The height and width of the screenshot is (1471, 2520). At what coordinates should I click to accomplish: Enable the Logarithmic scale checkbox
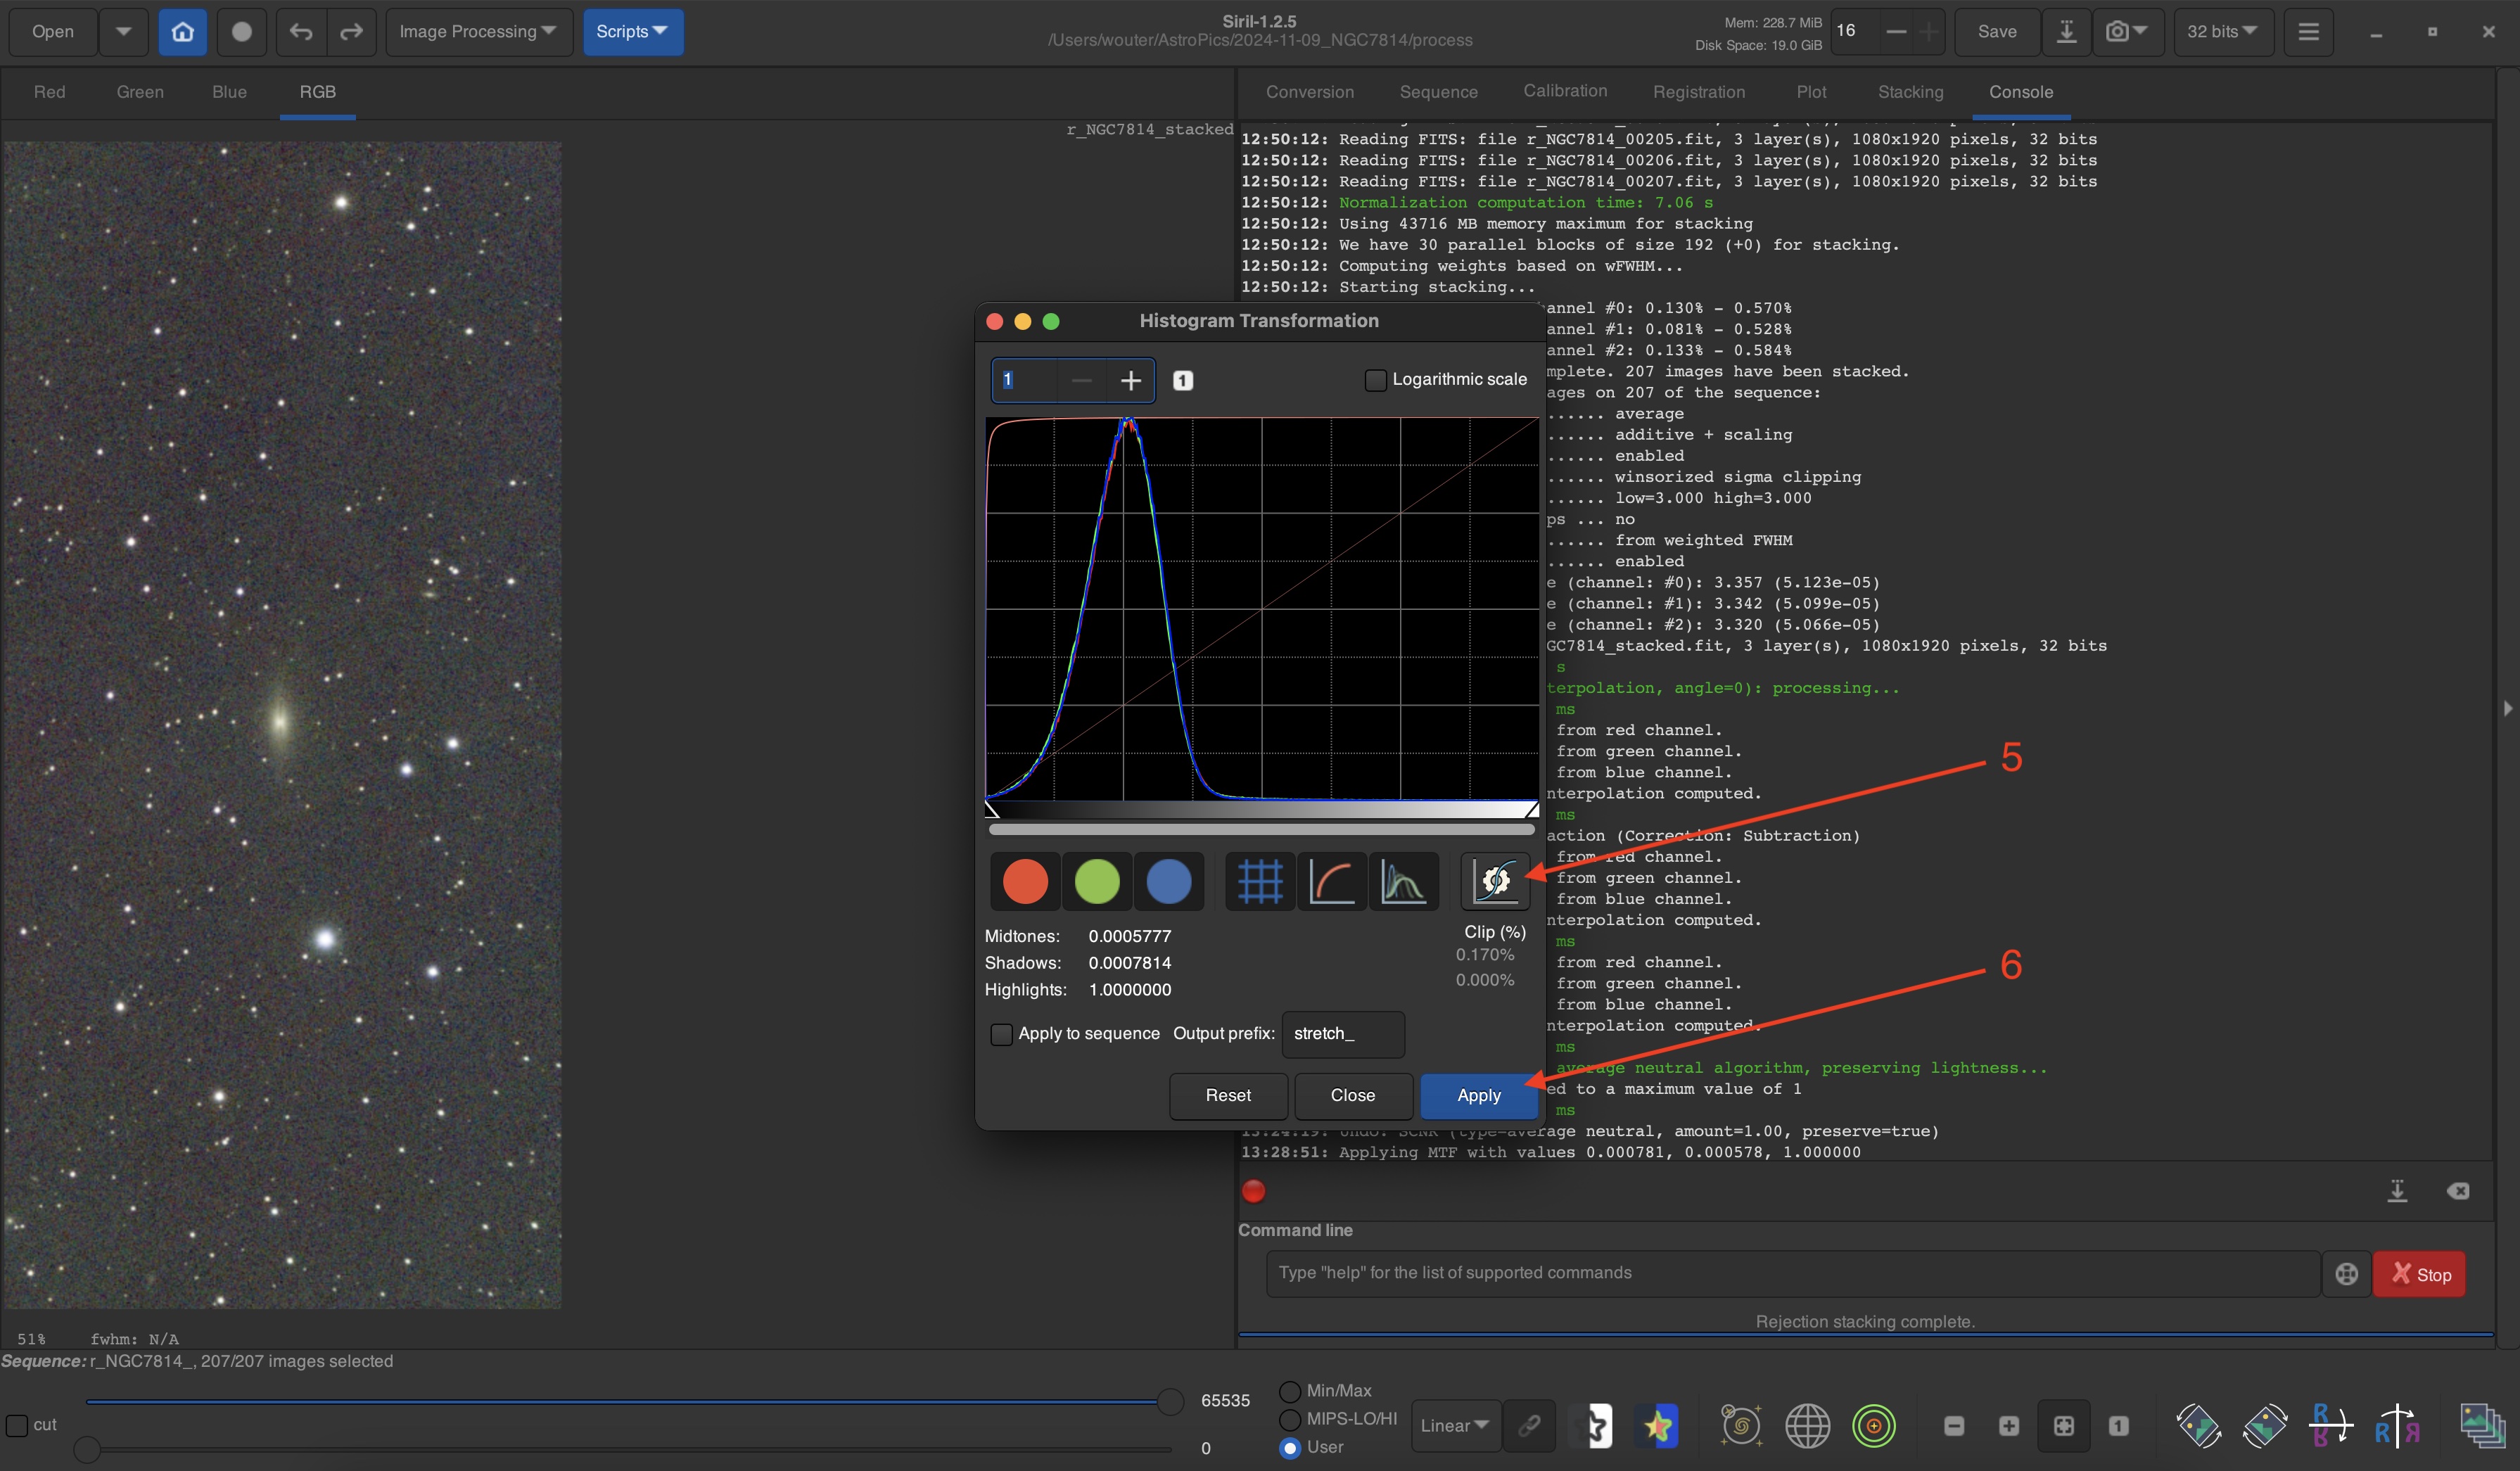1375,380
